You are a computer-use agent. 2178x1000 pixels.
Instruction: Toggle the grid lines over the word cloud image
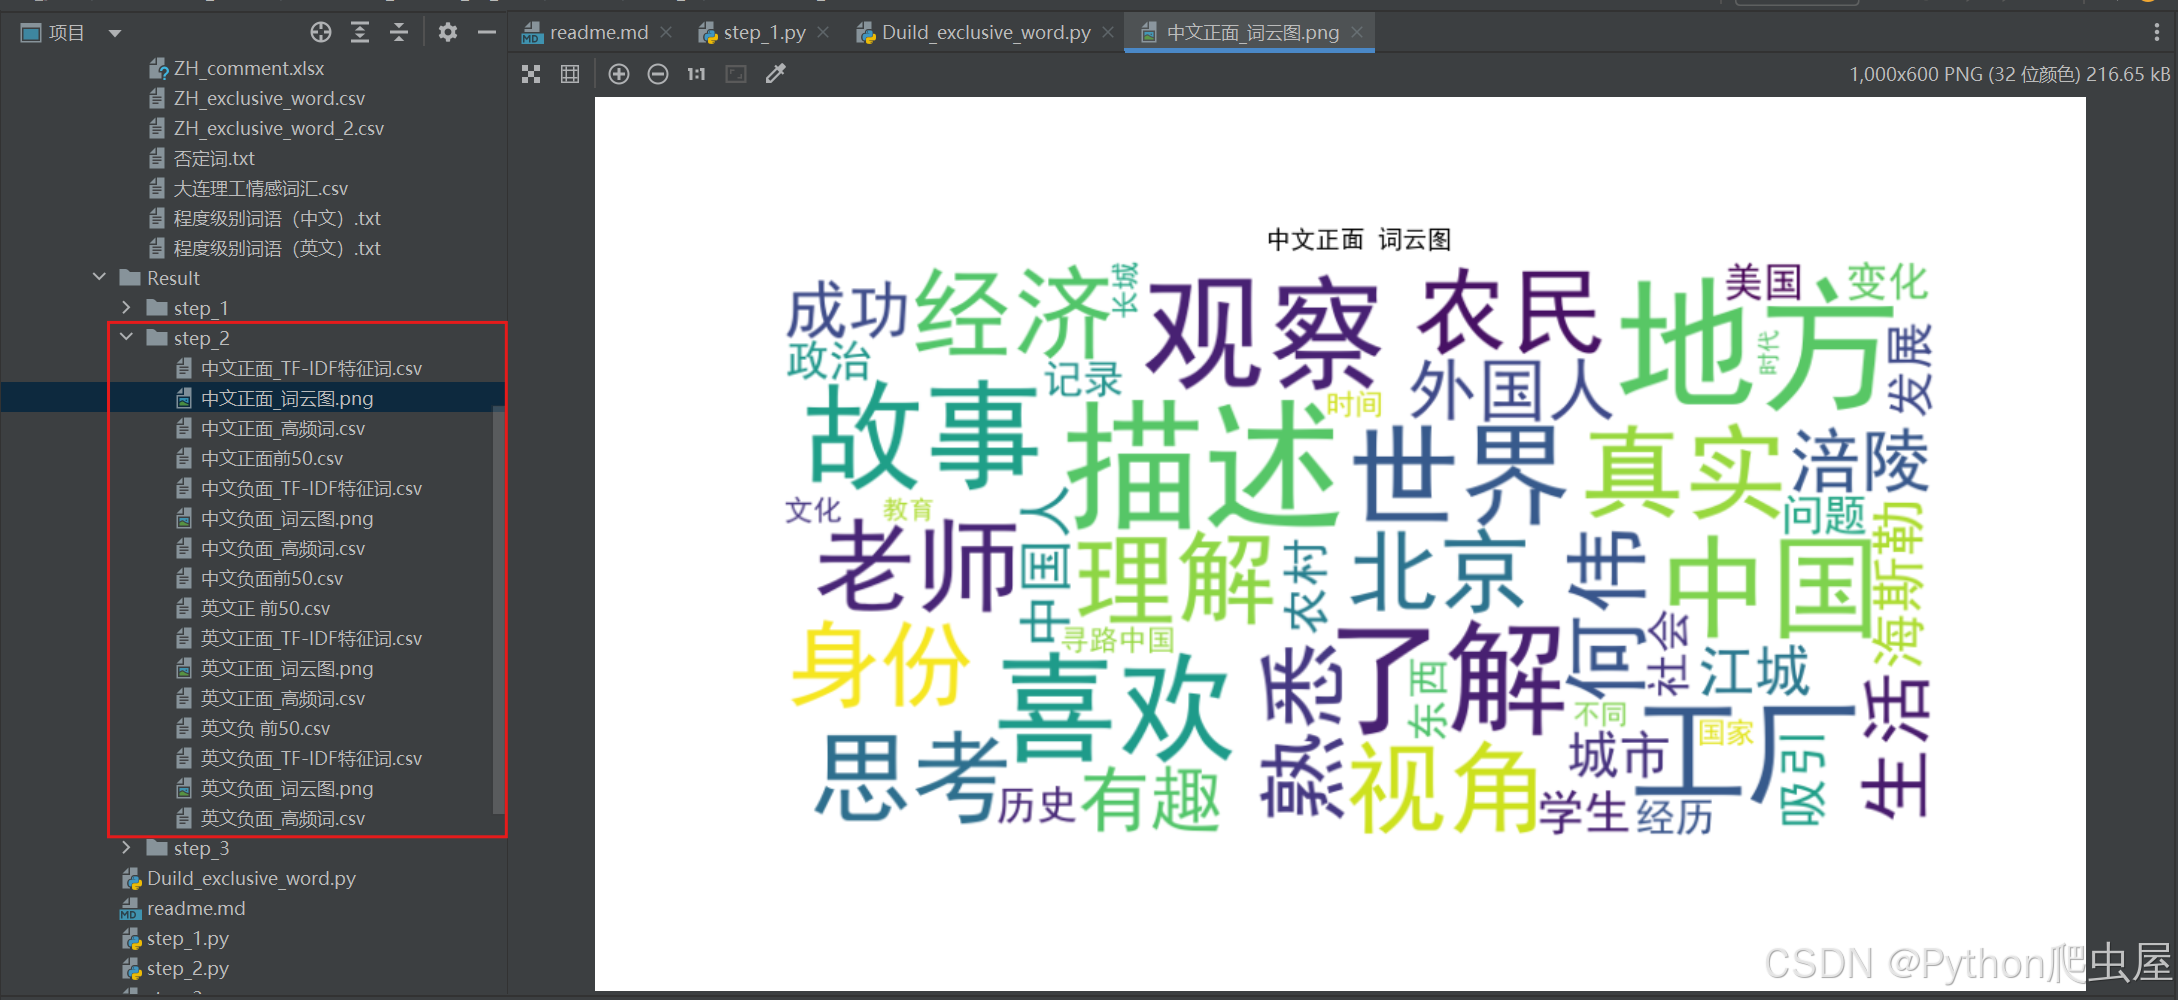click(569, 73)
